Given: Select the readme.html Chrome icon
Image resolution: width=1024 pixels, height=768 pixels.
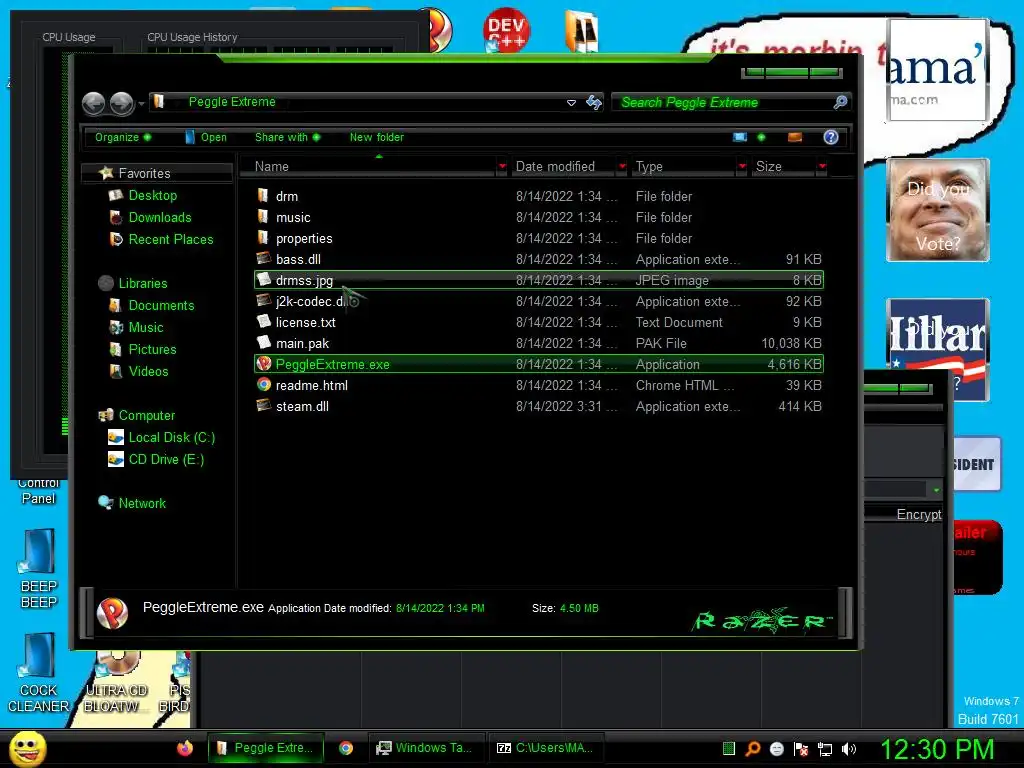Looking at the screenshot, I should coord(263,385).
